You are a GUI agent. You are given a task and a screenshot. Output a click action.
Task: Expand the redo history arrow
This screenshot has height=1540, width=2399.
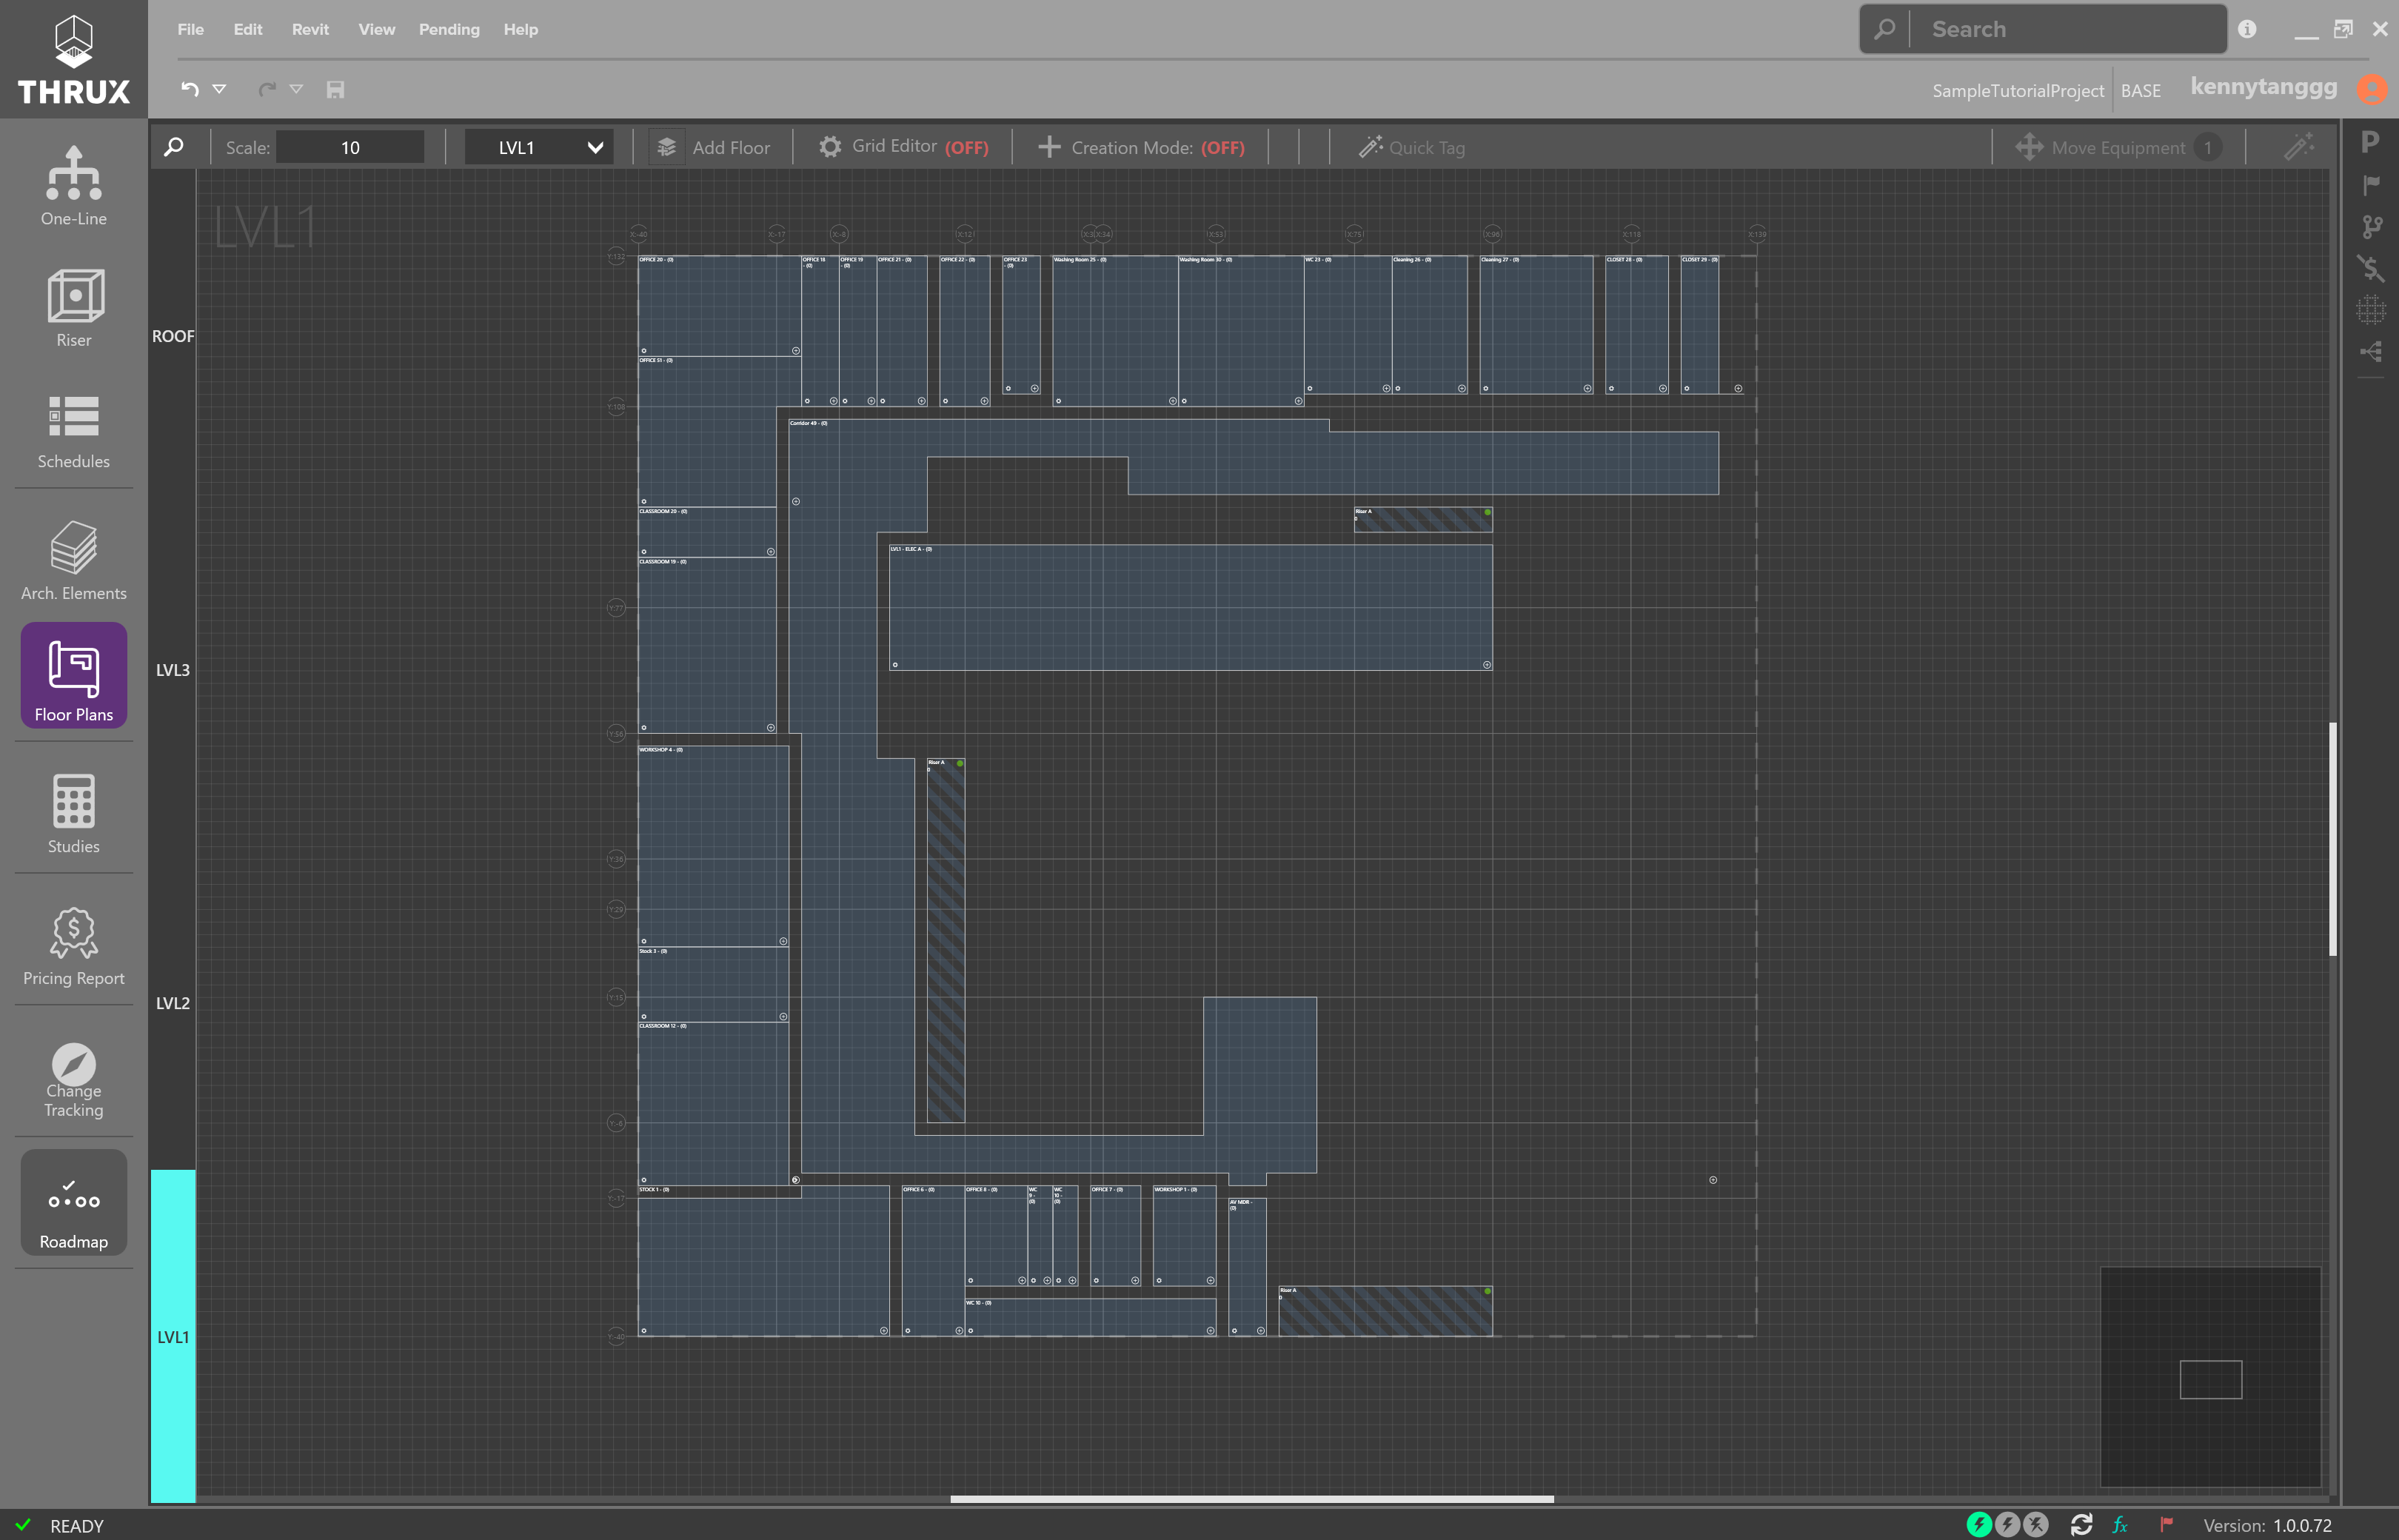[x=296, y=89]
